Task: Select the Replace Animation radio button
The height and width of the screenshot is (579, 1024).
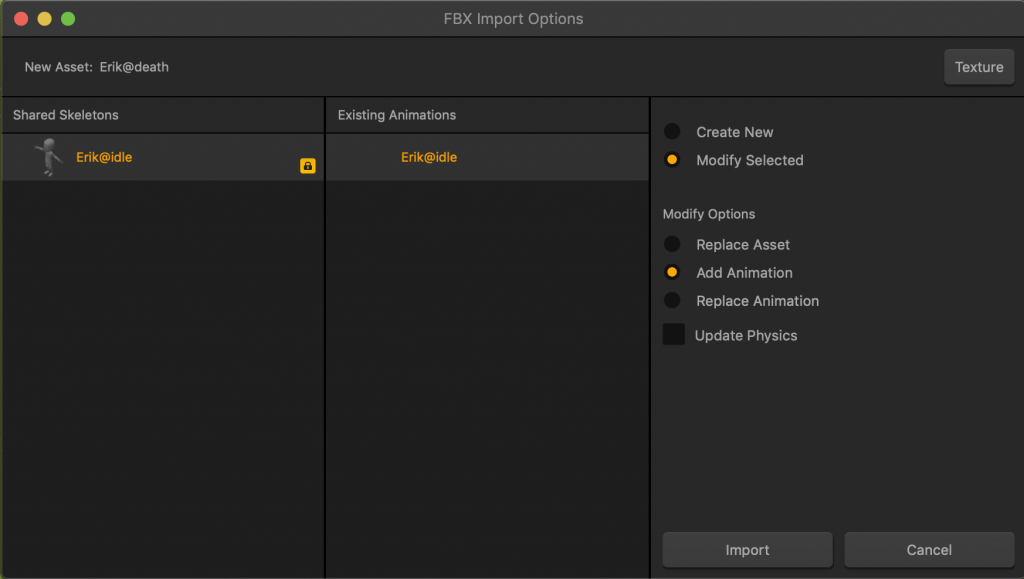Action: [x=672, y=300]
